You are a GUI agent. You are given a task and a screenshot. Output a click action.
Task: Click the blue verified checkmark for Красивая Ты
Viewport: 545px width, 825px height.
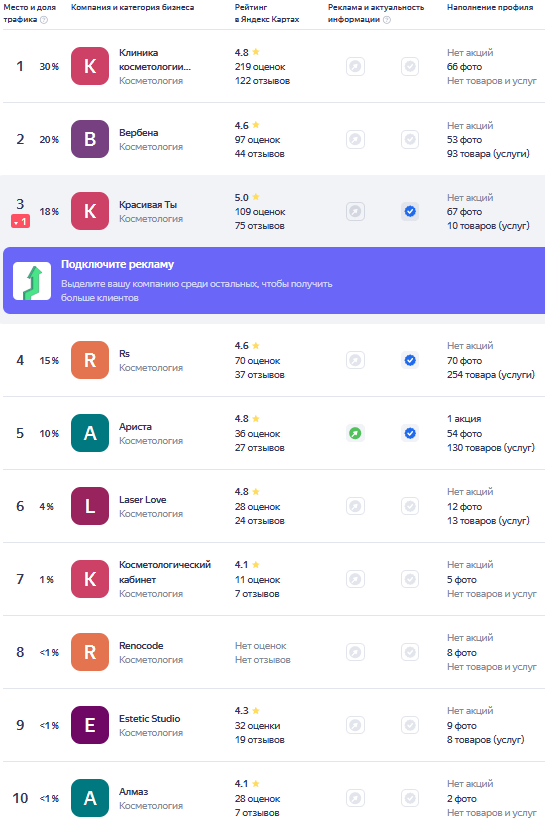click(x=410, y=212)
